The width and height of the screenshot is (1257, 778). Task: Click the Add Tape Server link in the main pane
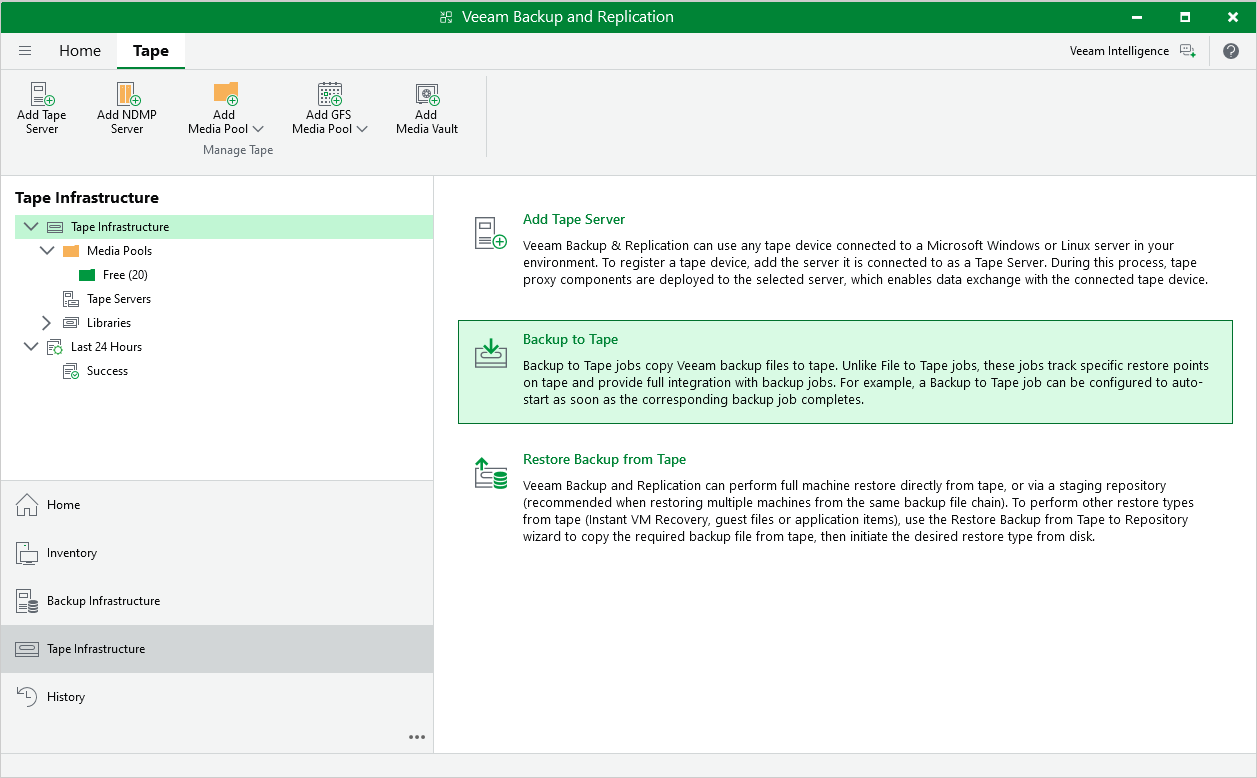pos(574,219)
